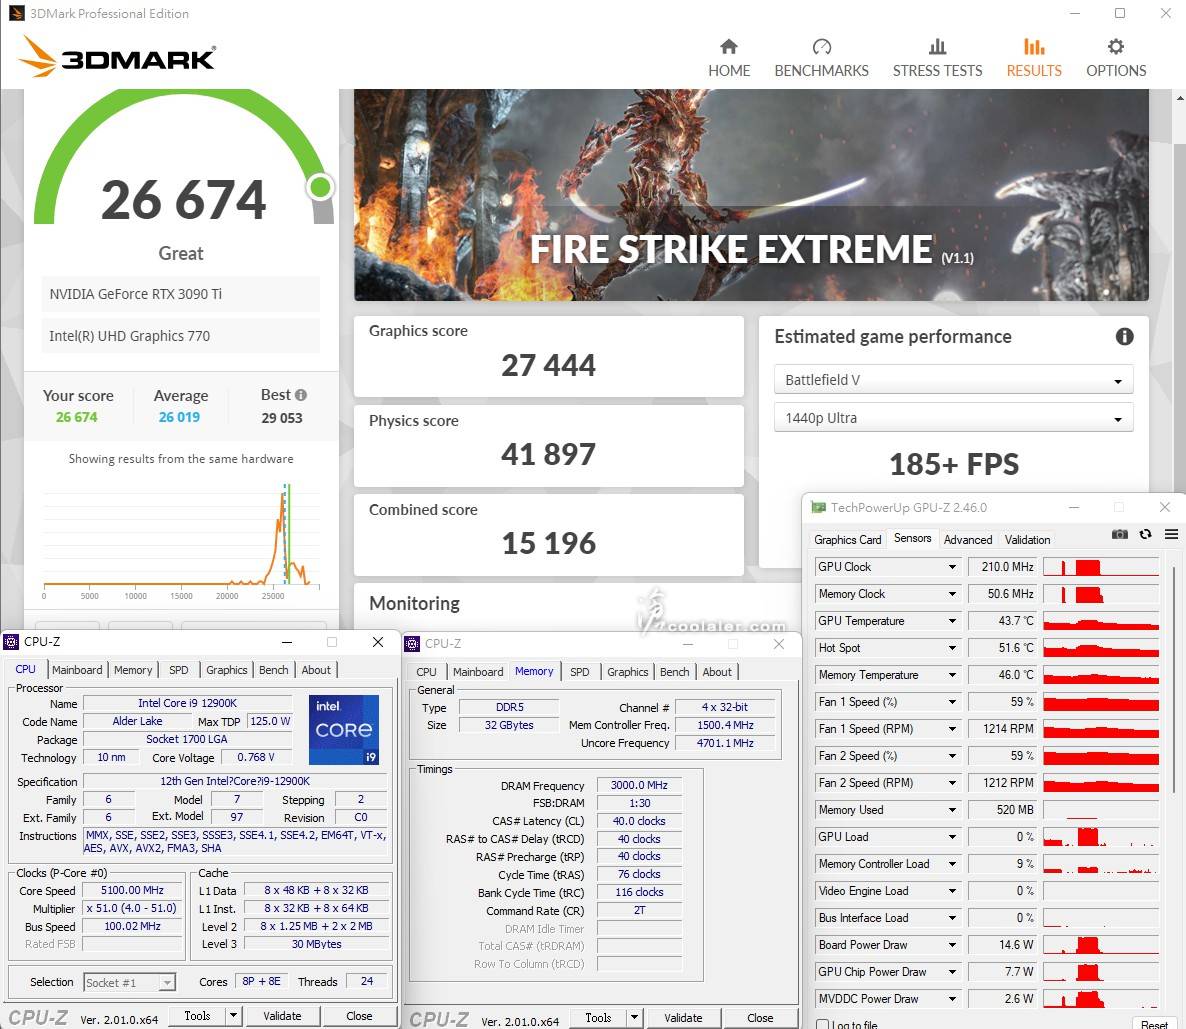Viewport: 1186px width, 1029px height.
Task: Open the Battlefield V game dropdown
Action: (x=953, y=380)
